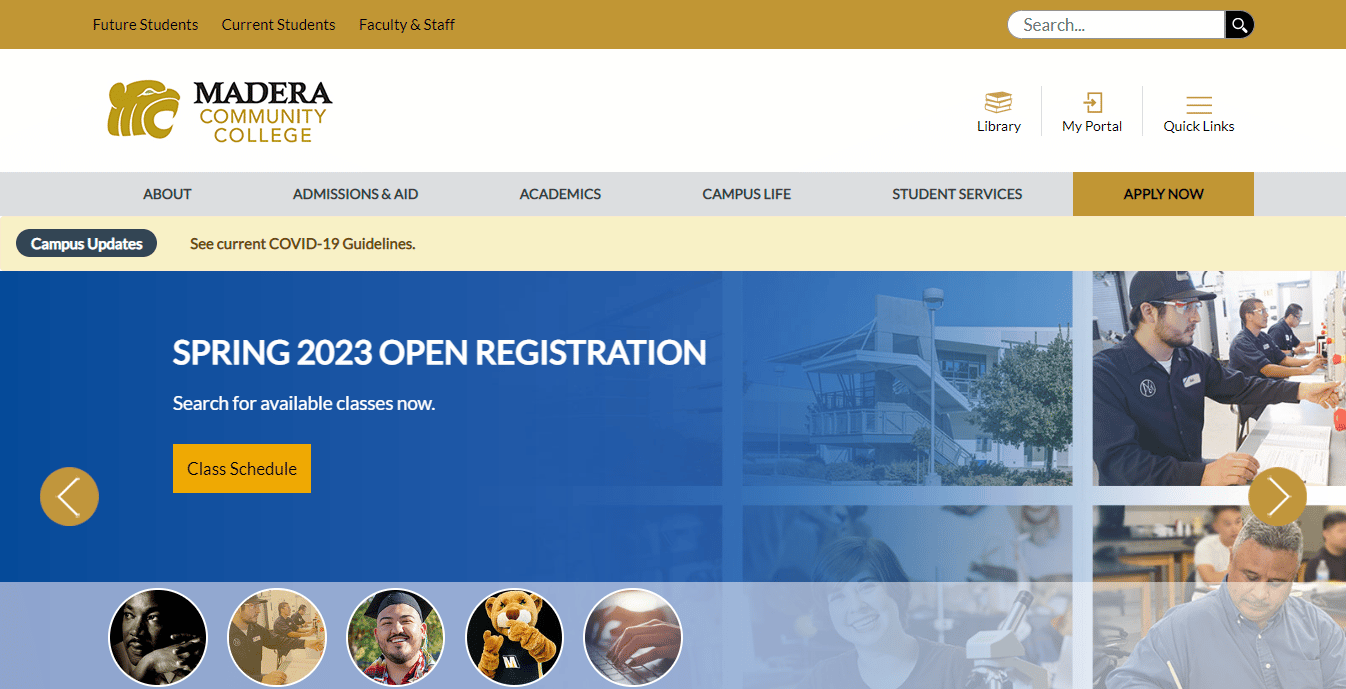This screenshot has height=689, width=1346.
Task: Open My Portal login icon
Action: pos(1092,111)
